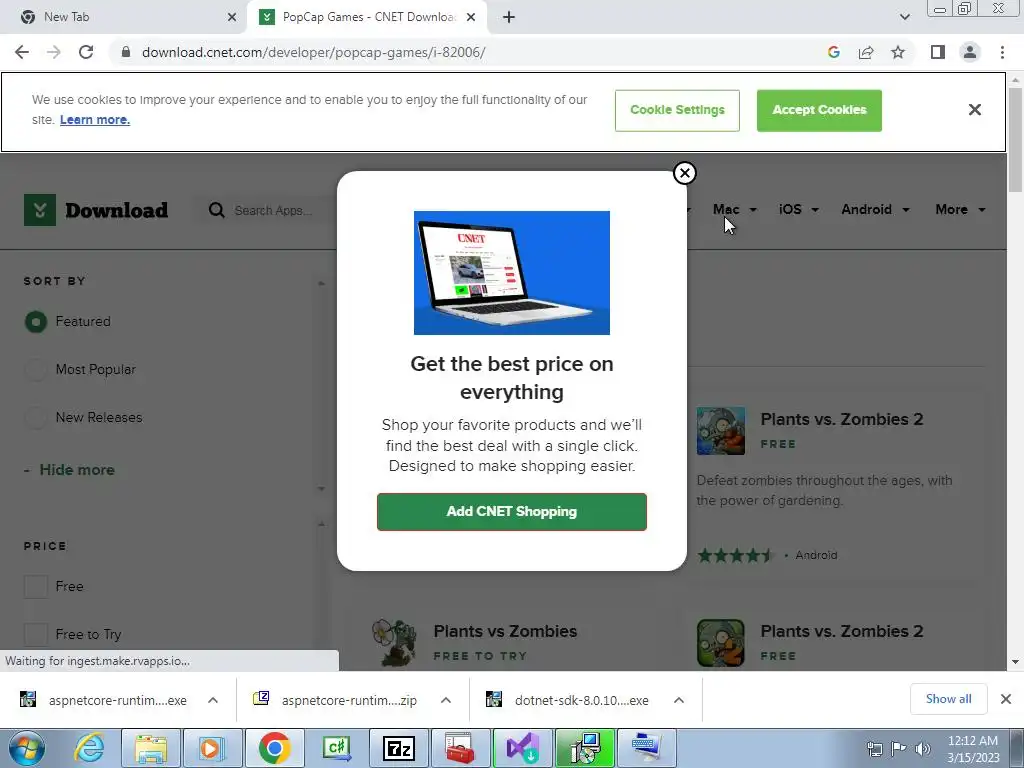
Task: Click the star rating of Plants vs. Zombies 2
Action: (x=736, y=556)
